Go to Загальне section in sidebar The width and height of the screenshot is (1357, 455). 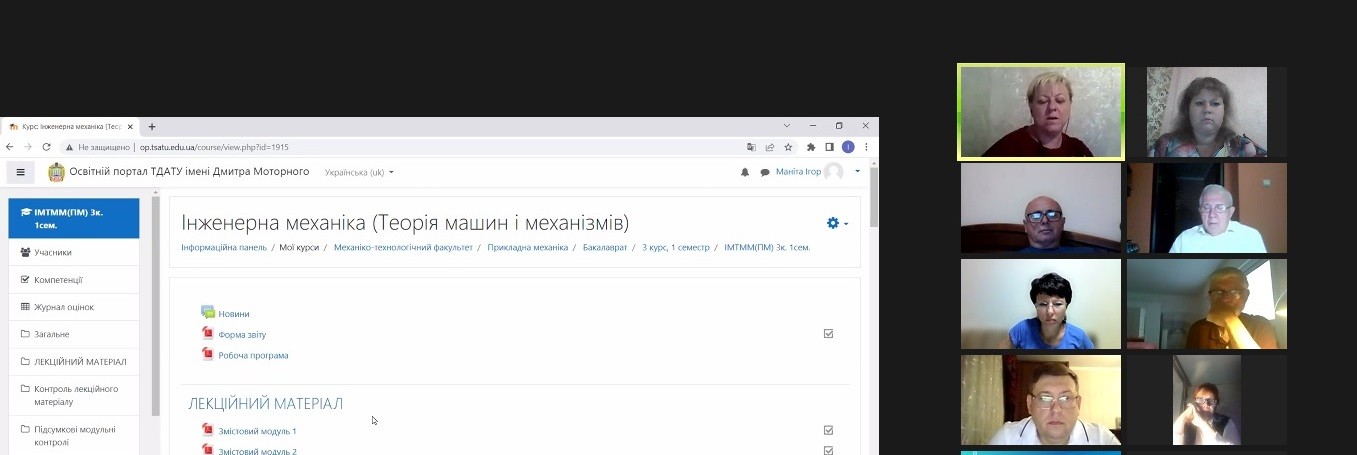[74, 334]
